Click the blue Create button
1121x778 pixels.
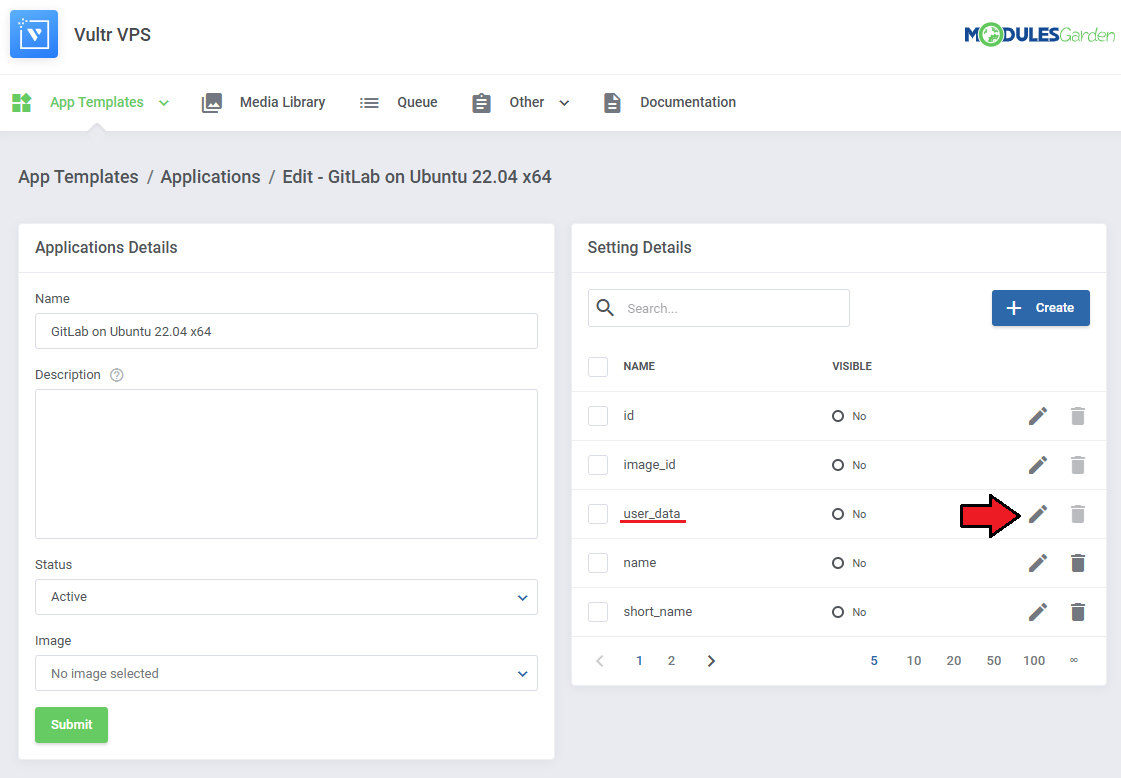tap(1040, 307)
